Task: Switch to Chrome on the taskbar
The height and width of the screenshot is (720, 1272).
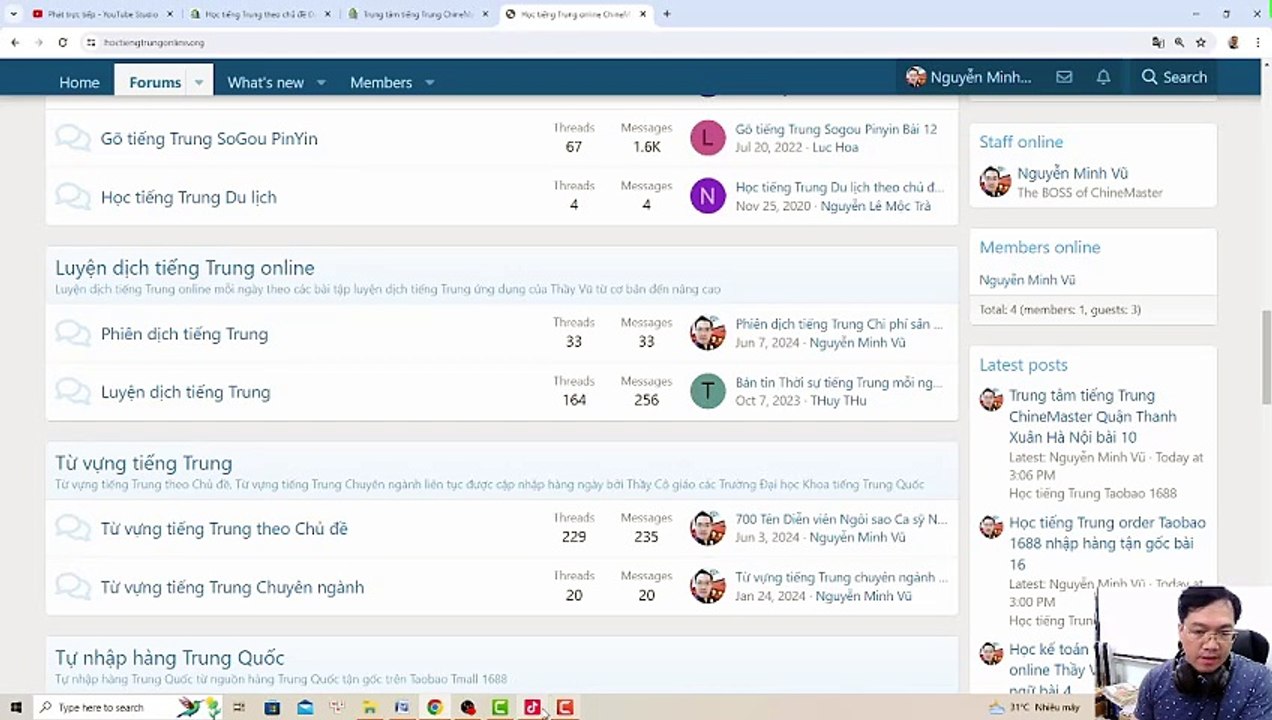Action: [434, 707]
